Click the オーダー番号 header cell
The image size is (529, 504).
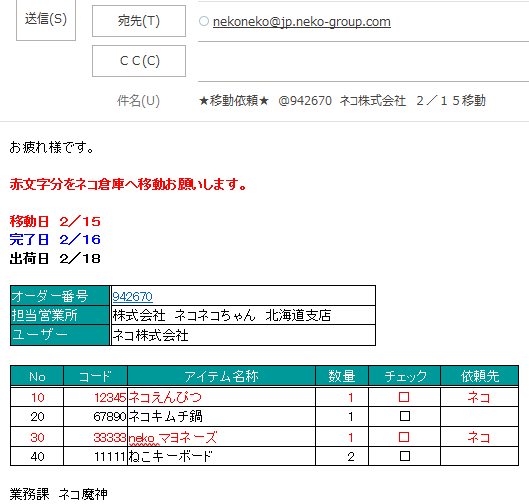click(x=60, y=296)
